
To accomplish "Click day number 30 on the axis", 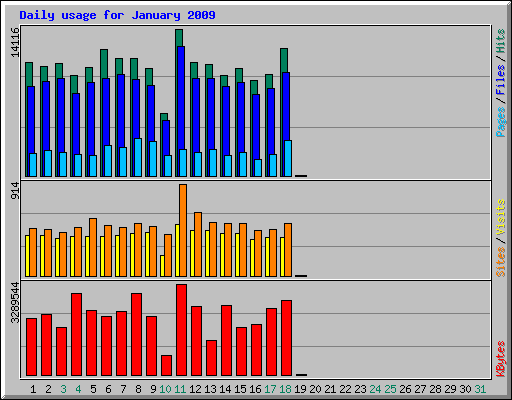I will [x=465, y=389].
